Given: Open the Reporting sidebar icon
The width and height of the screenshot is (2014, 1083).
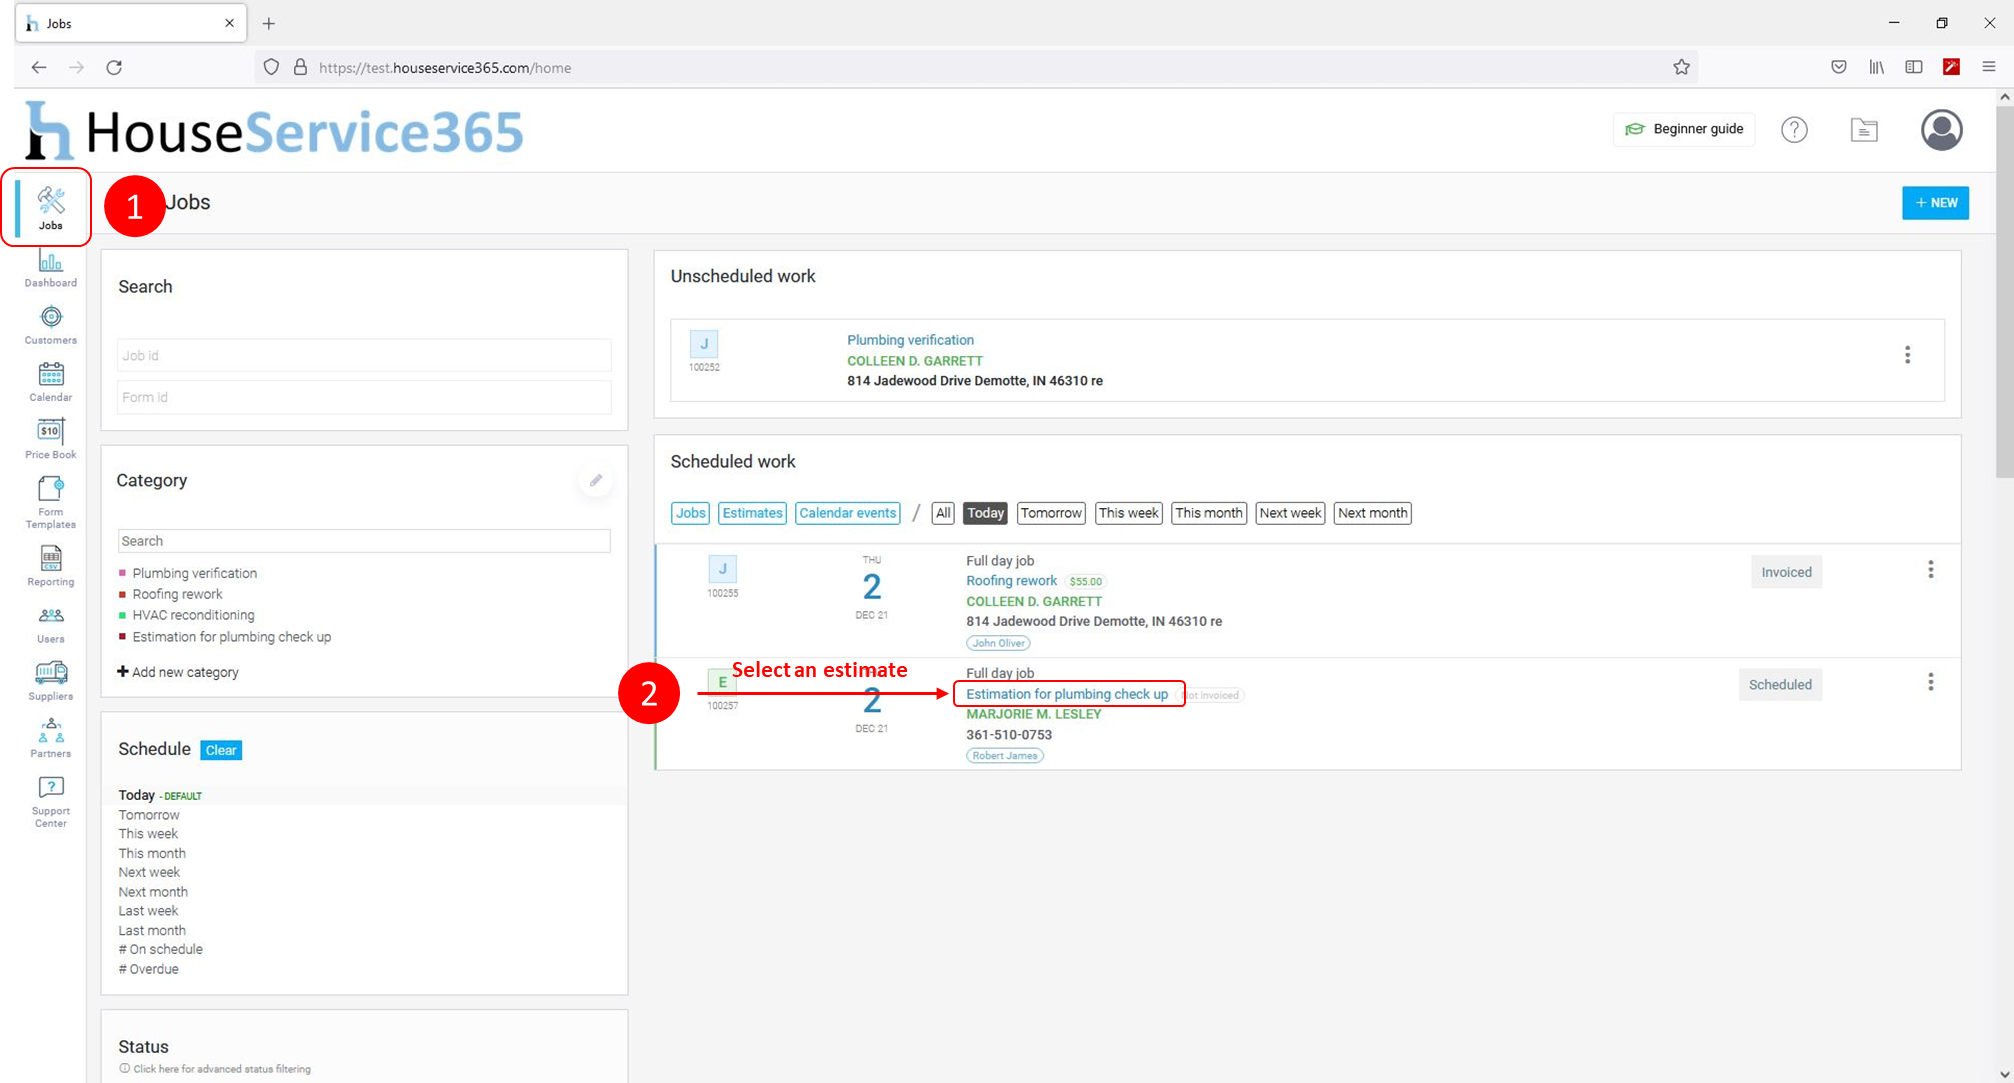Looking at the screenshot, I should pos(50,567).
